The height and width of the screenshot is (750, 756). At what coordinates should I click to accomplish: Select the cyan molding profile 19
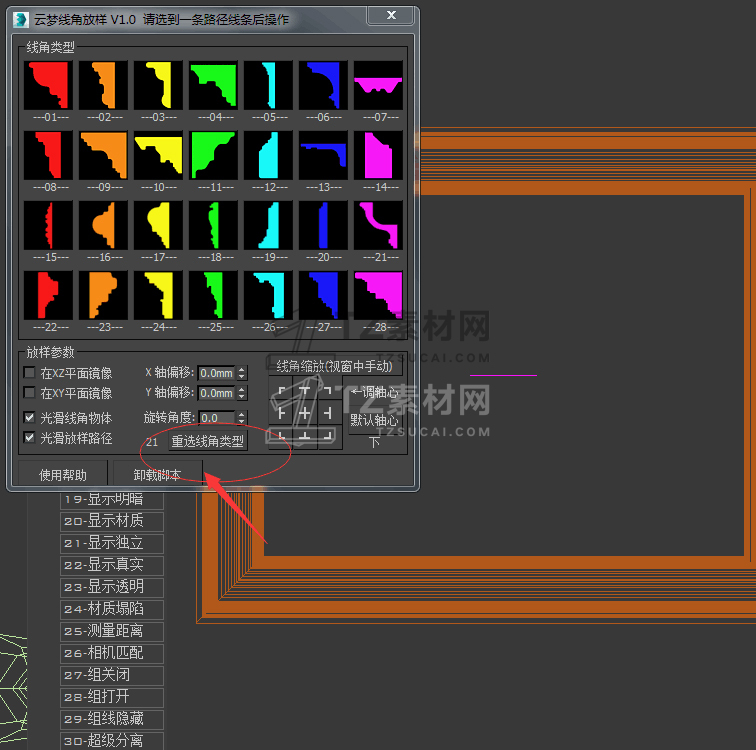click(268, 225)
